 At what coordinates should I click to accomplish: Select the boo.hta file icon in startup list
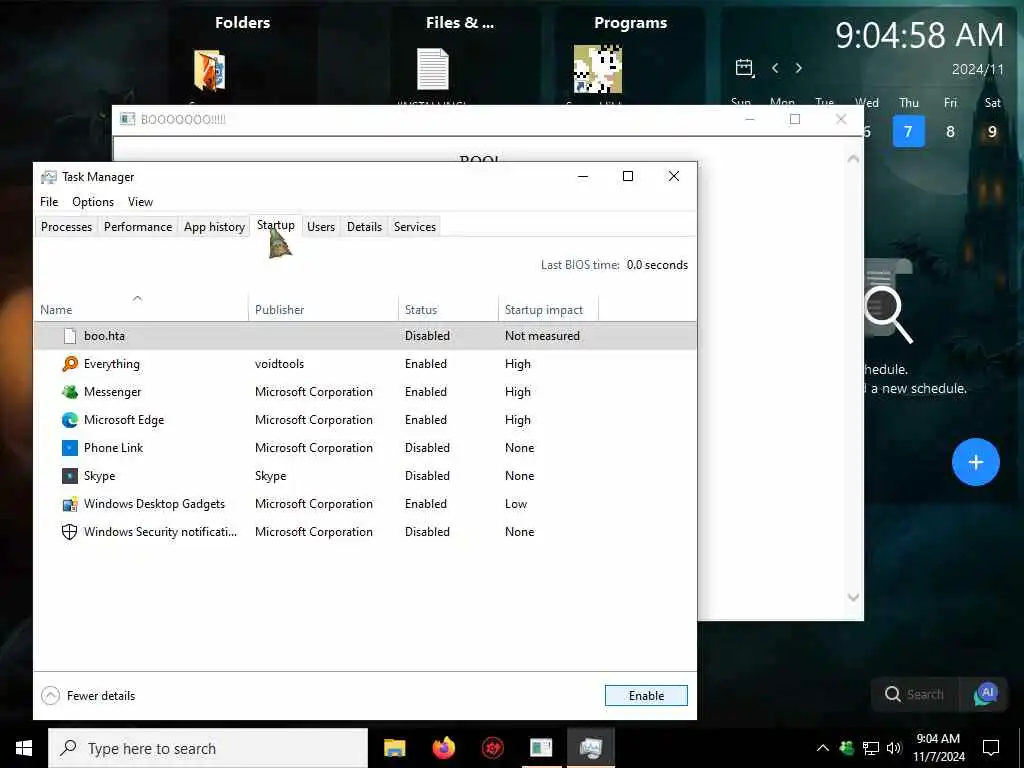tap(70, 336)
